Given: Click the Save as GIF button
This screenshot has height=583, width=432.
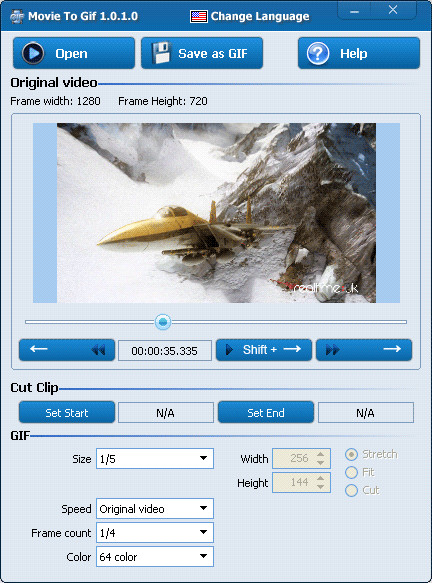Looking at the screenshot, I should click(202, 53).
